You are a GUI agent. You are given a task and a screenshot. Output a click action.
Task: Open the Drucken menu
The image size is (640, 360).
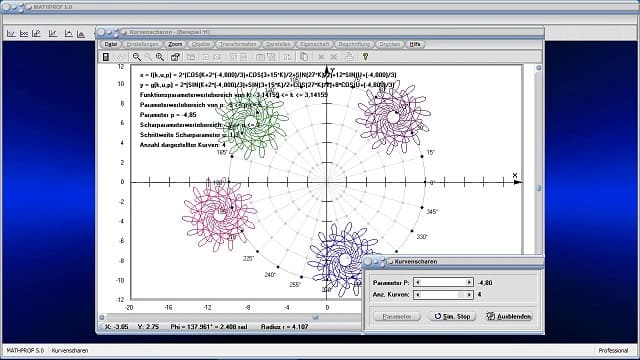pos(389,44)
